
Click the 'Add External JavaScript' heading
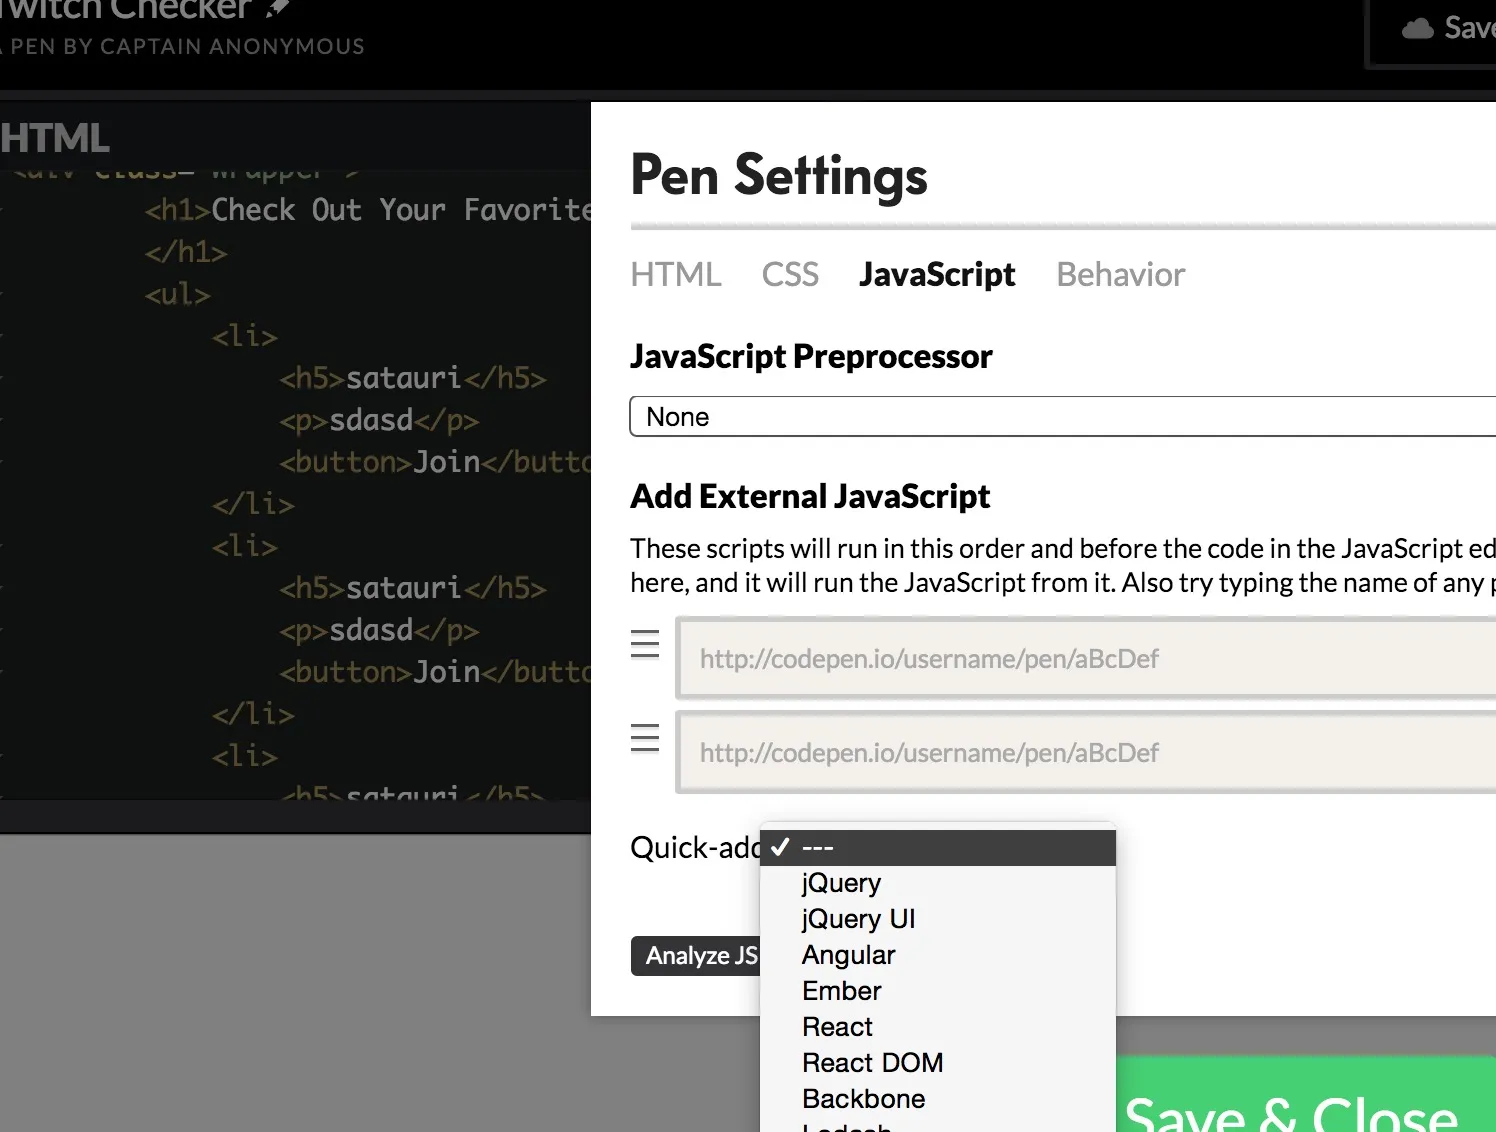810,496
